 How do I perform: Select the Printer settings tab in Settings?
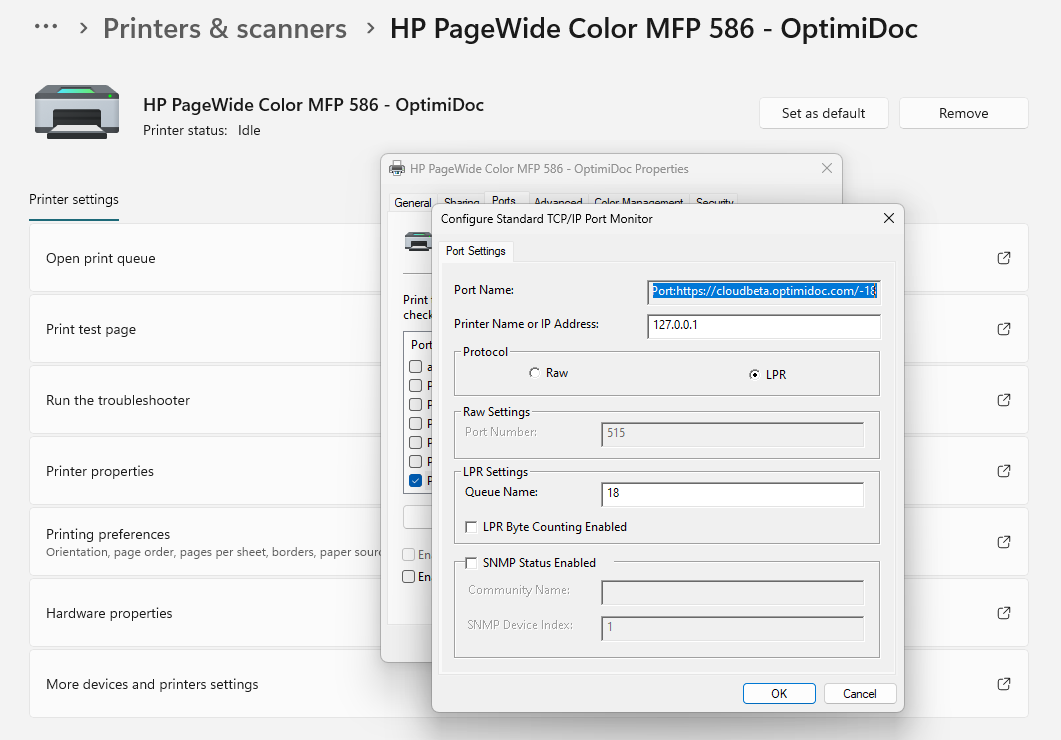coord(74,200)
